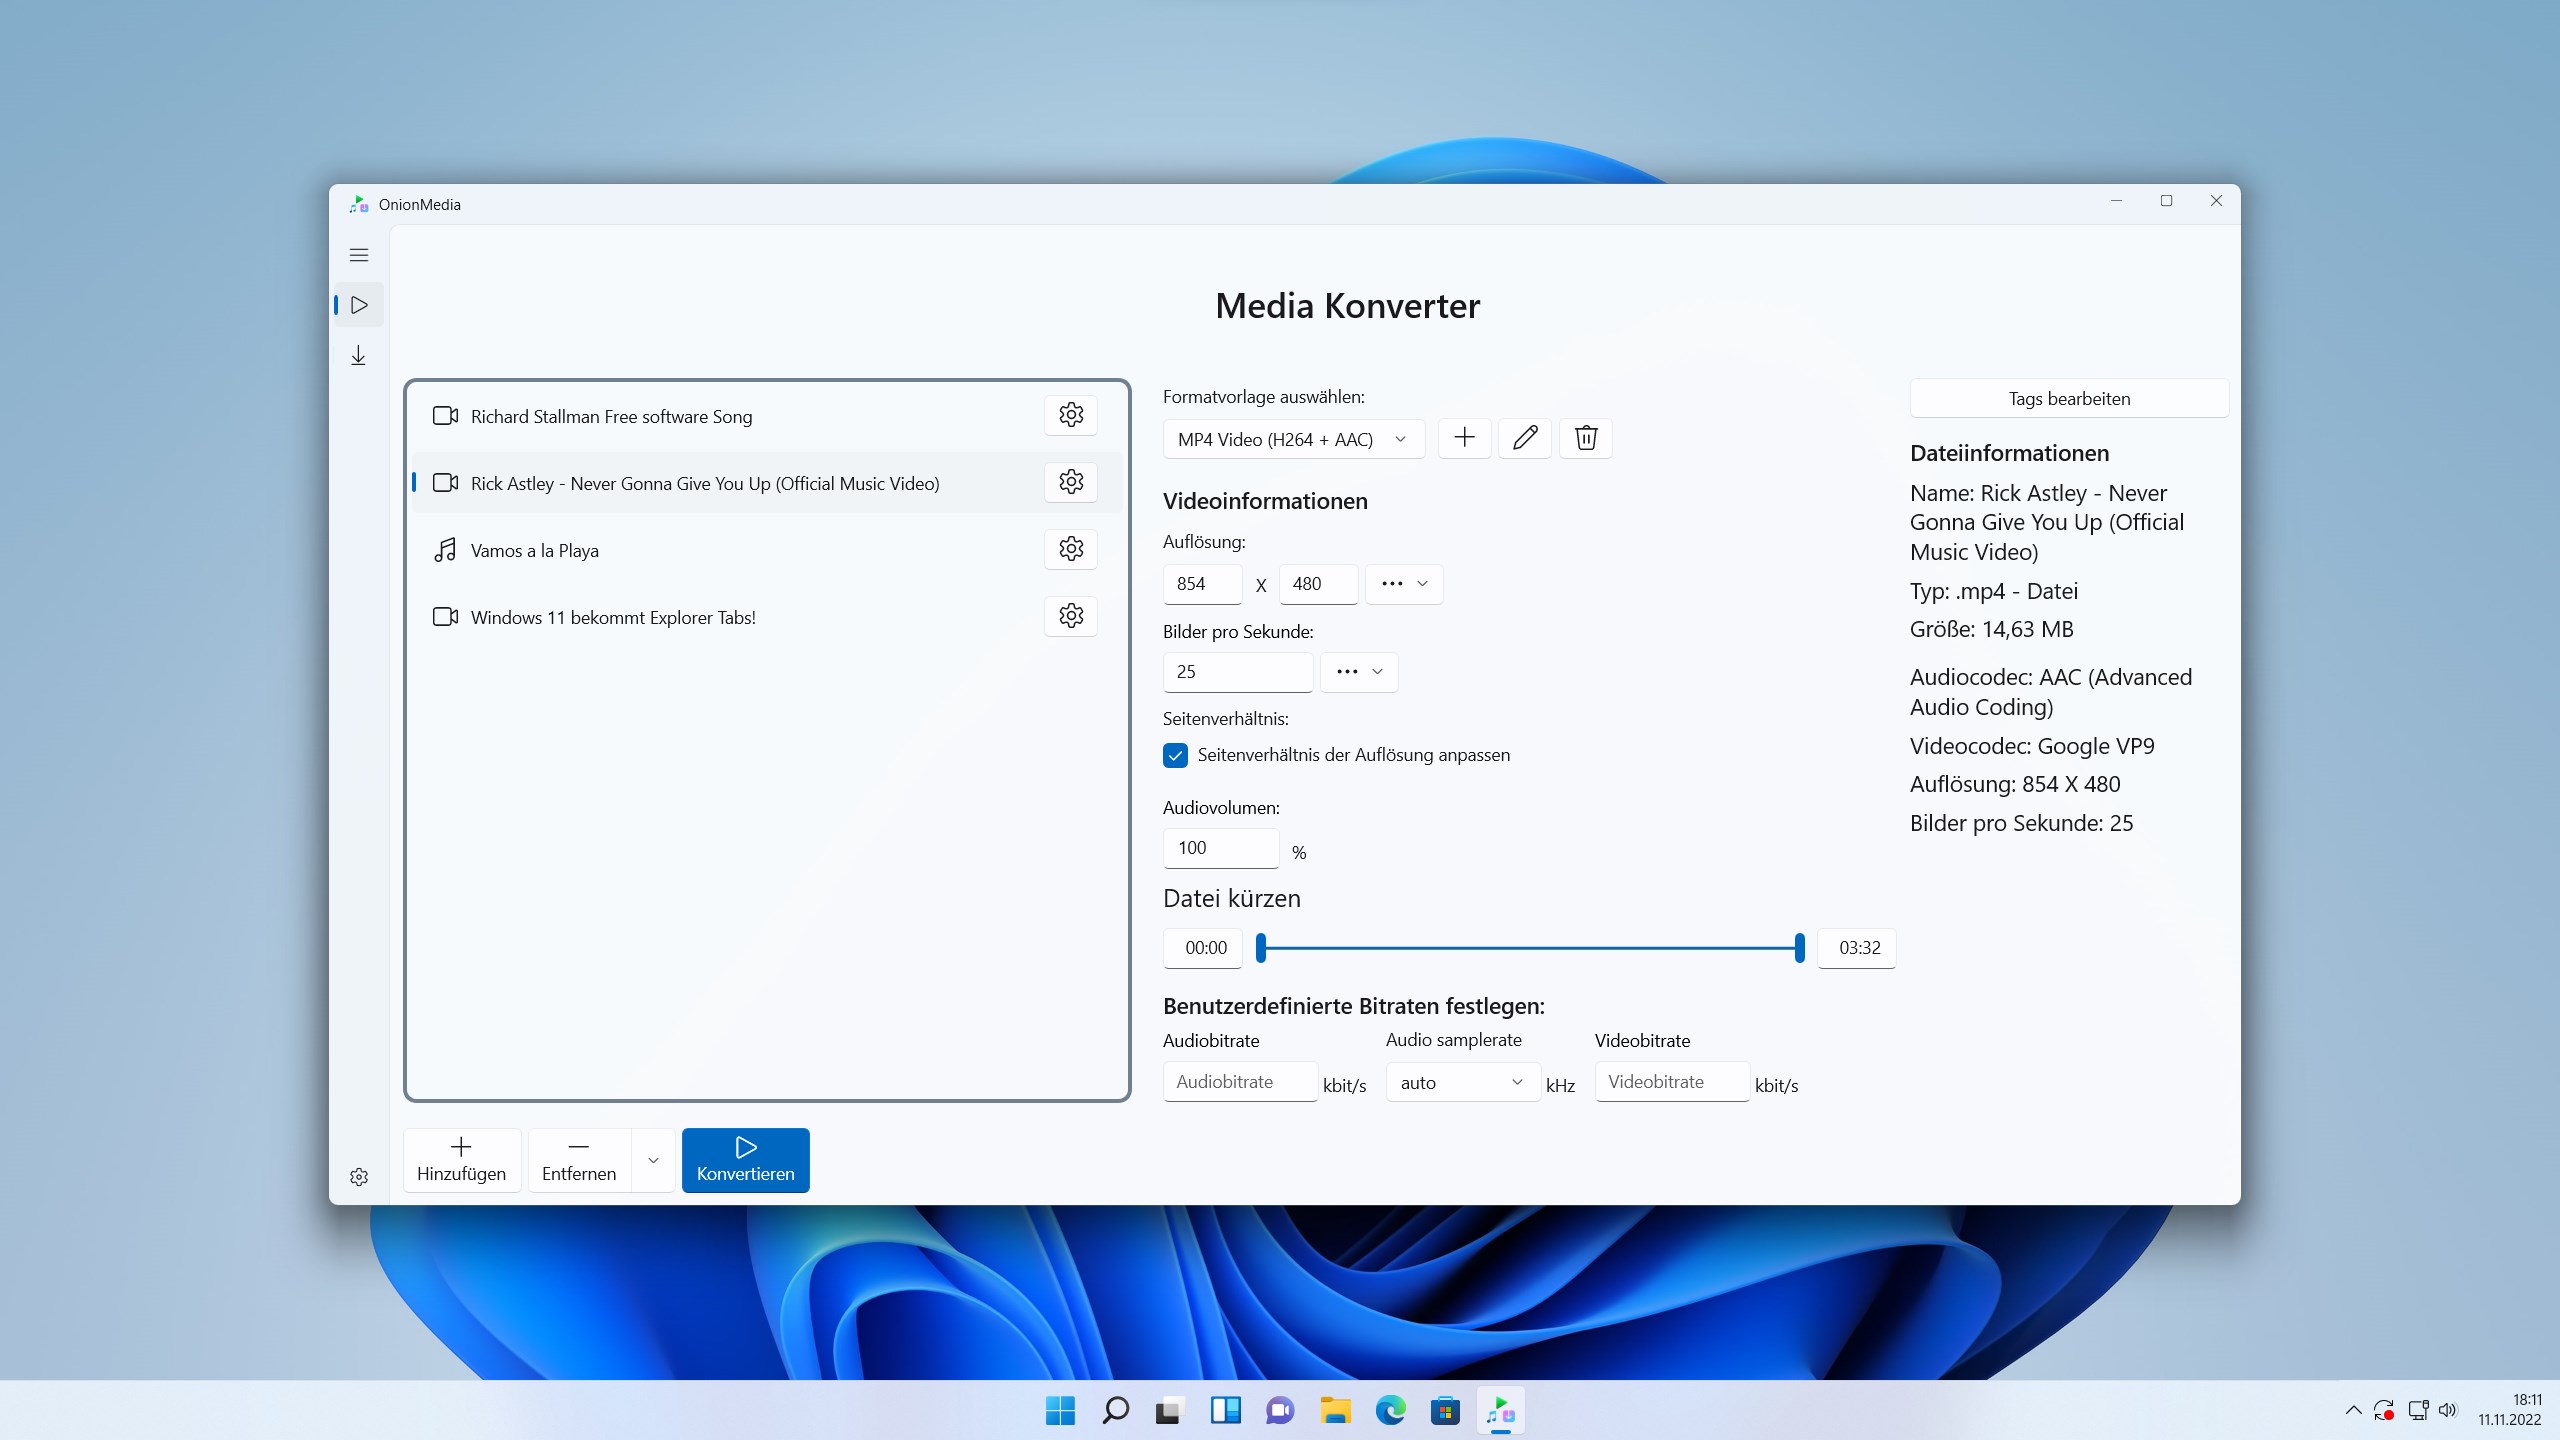Screen dimensions: 2560x1440
Task: Select Windows 11 bekommt Explorer Tabs! item
Action: click(x=767, y=617)
